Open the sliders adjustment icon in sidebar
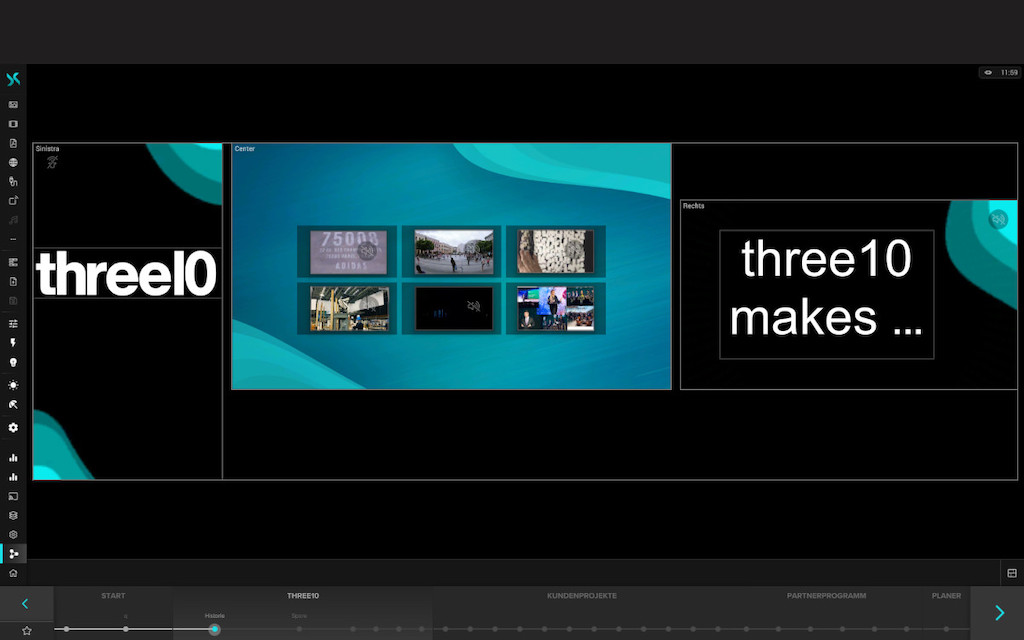The height and width of the screenshot is (640, 1024). pos(13,324)
